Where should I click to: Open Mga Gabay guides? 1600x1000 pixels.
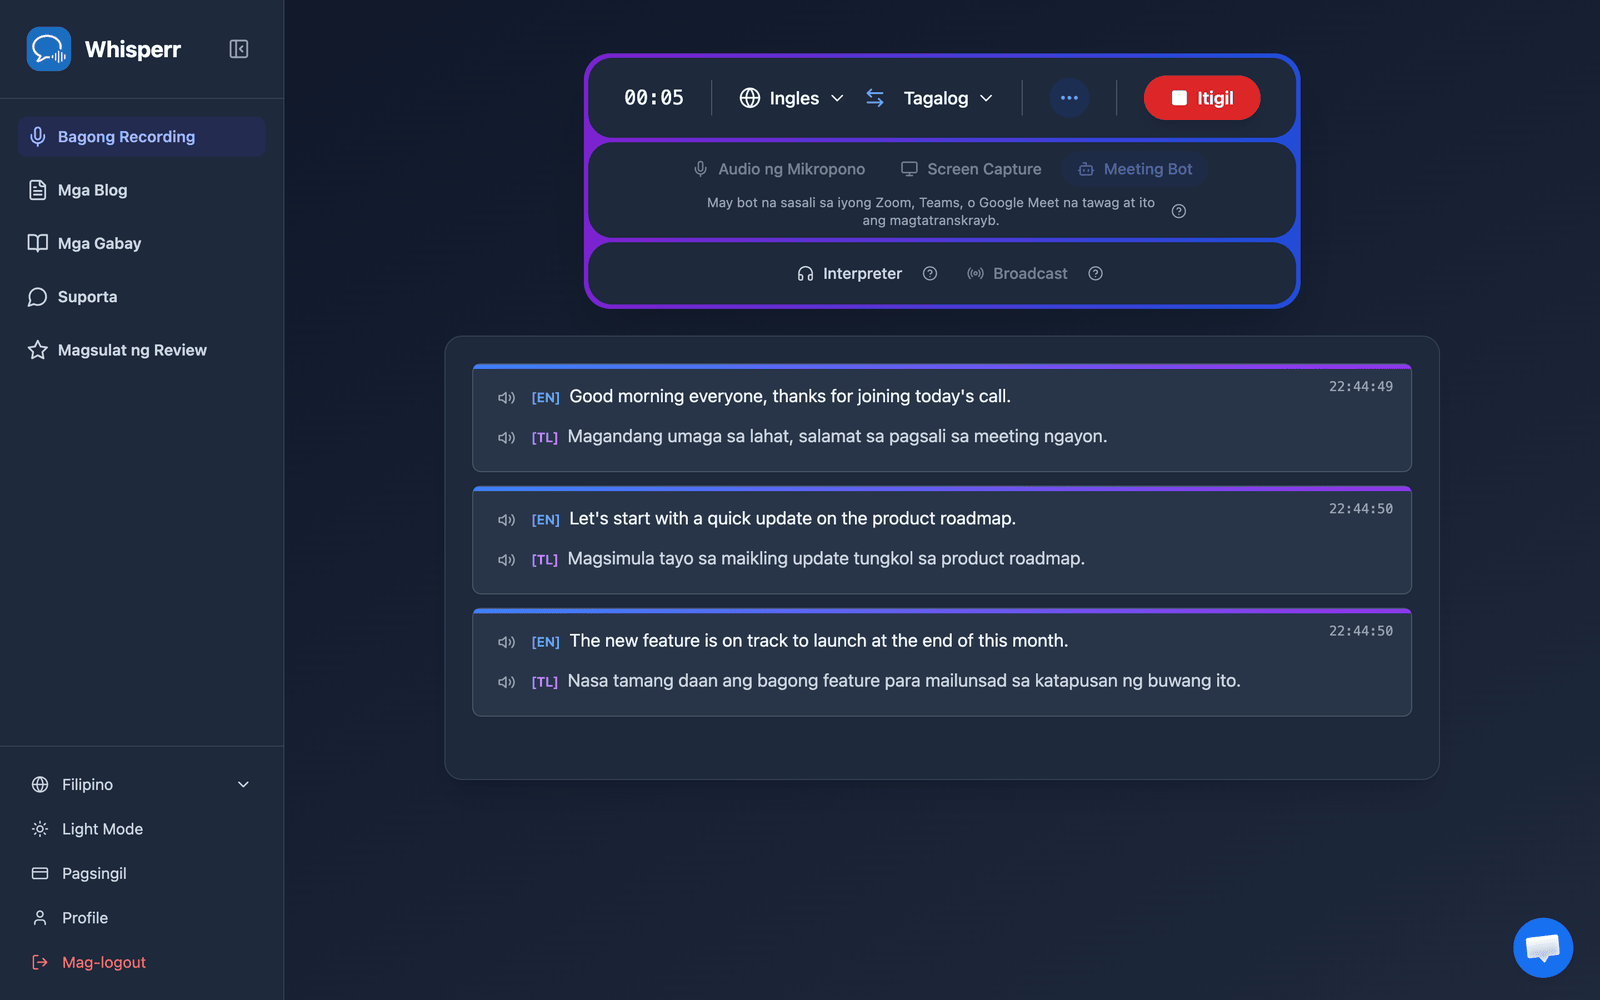coord(141,243)
